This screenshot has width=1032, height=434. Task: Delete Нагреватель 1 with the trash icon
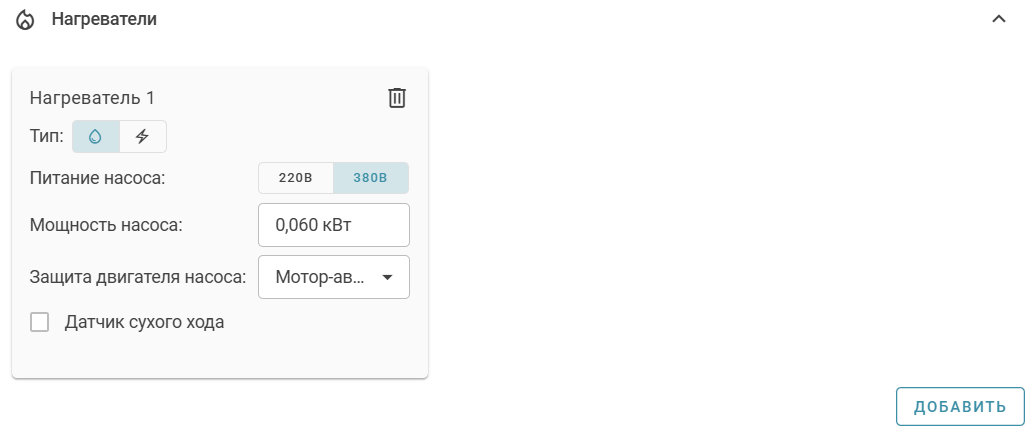(x=397, y=98)
